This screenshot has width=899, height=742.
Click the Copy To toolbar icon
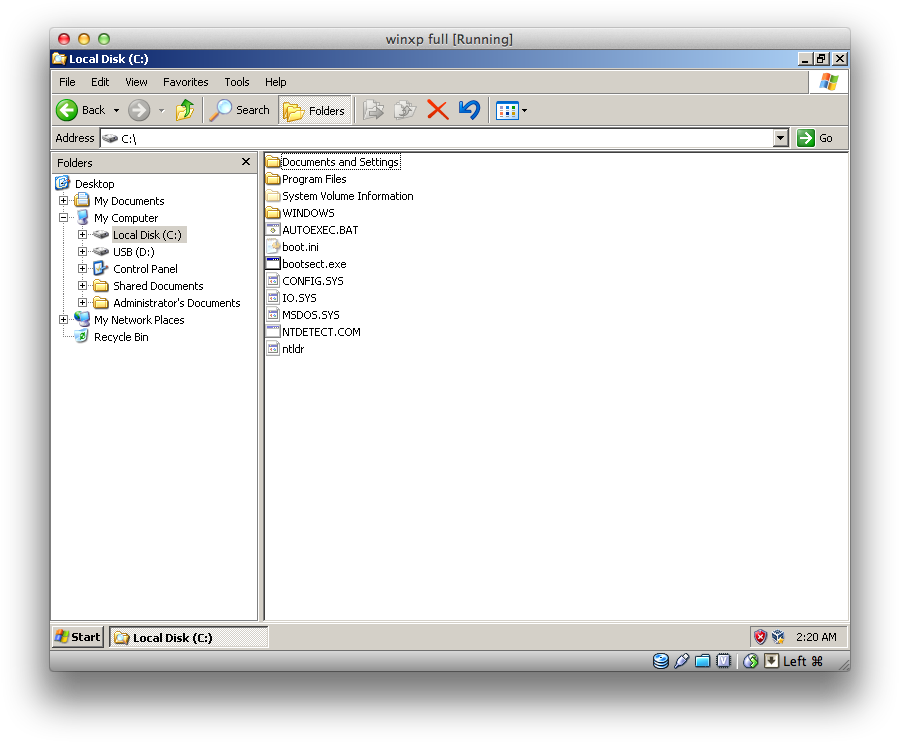[x=404, y=110]
